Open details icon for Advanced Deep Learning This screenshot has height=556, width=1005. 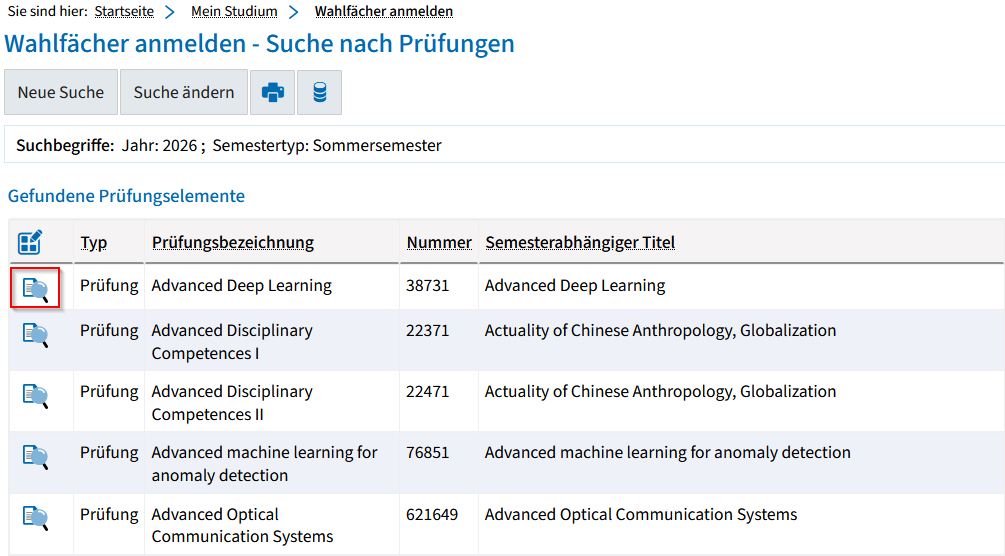(x=35, y=289)
